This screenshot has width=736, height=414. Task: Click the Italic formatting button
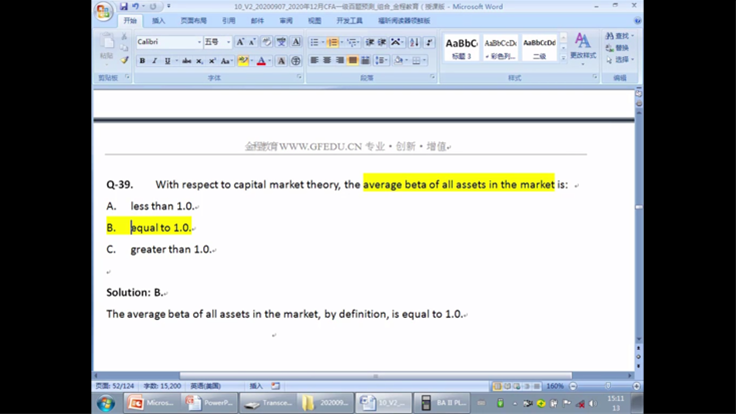click(154, 61)
